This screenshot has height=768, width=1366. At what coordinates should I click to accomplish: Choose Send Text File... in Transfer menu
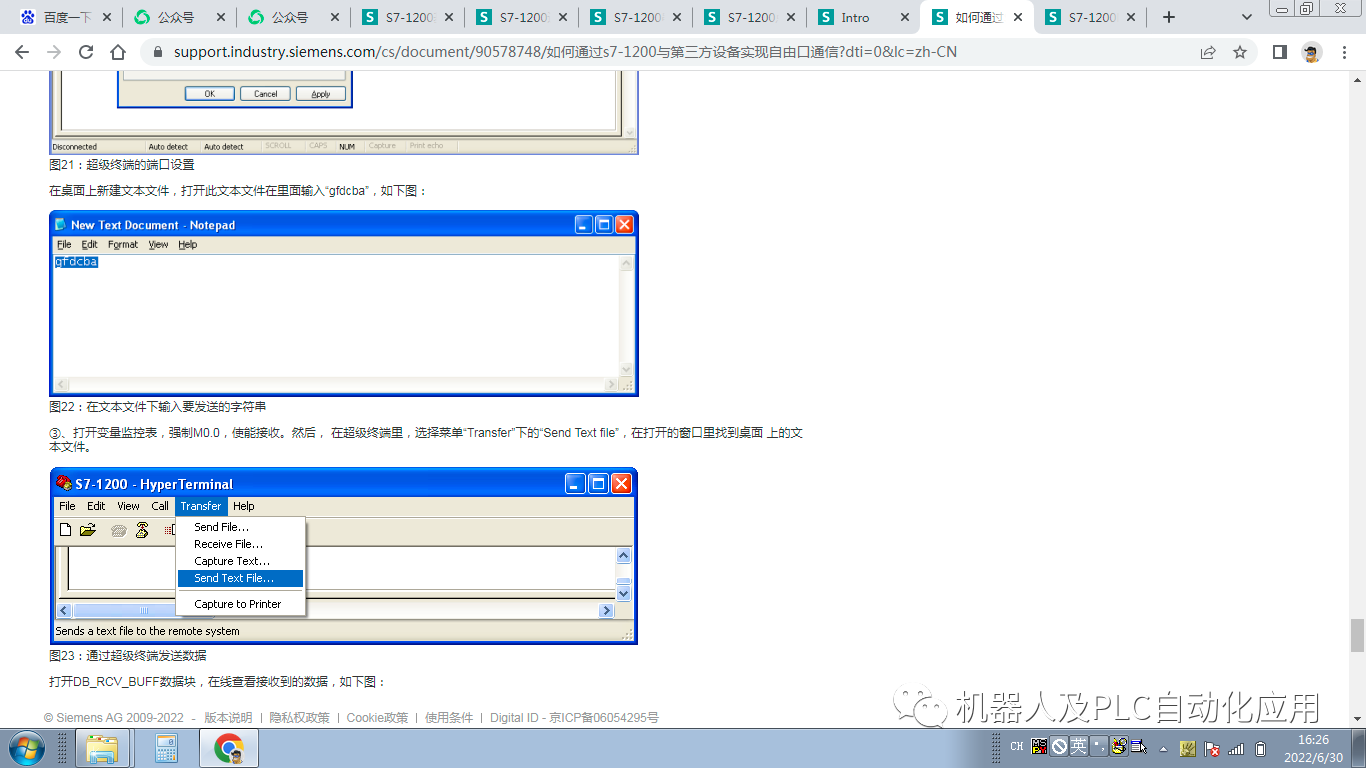pyautogui.click(x=240, y=578)
